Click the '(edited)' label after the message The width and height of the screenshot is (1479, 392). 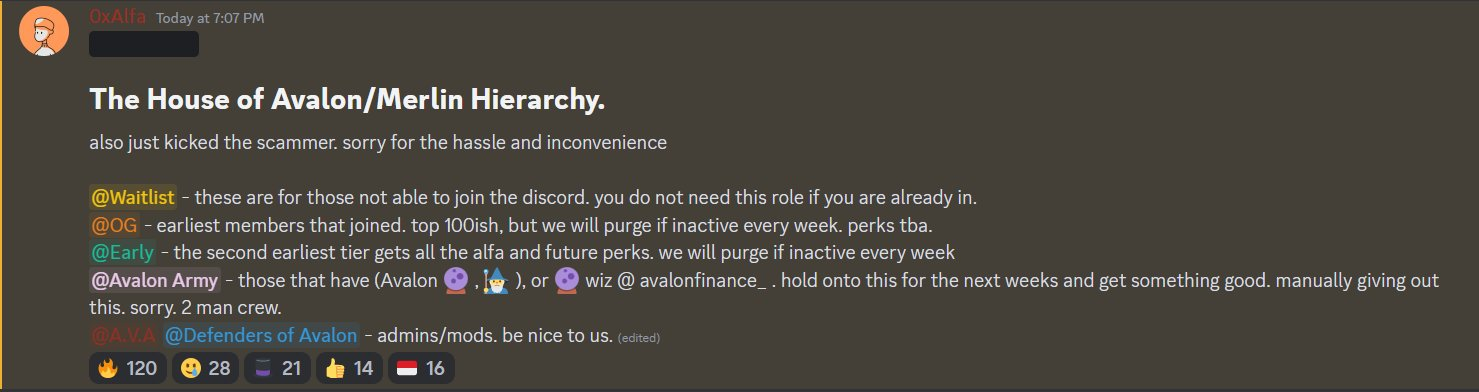click(639, 337)
